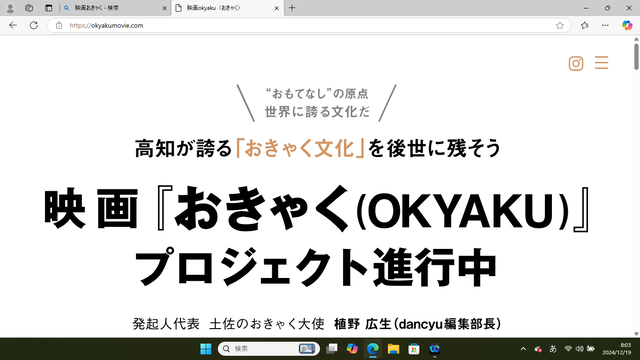Open the Favorites list button
The width and height of the screenshot is (640, 360).
point(584,25)
